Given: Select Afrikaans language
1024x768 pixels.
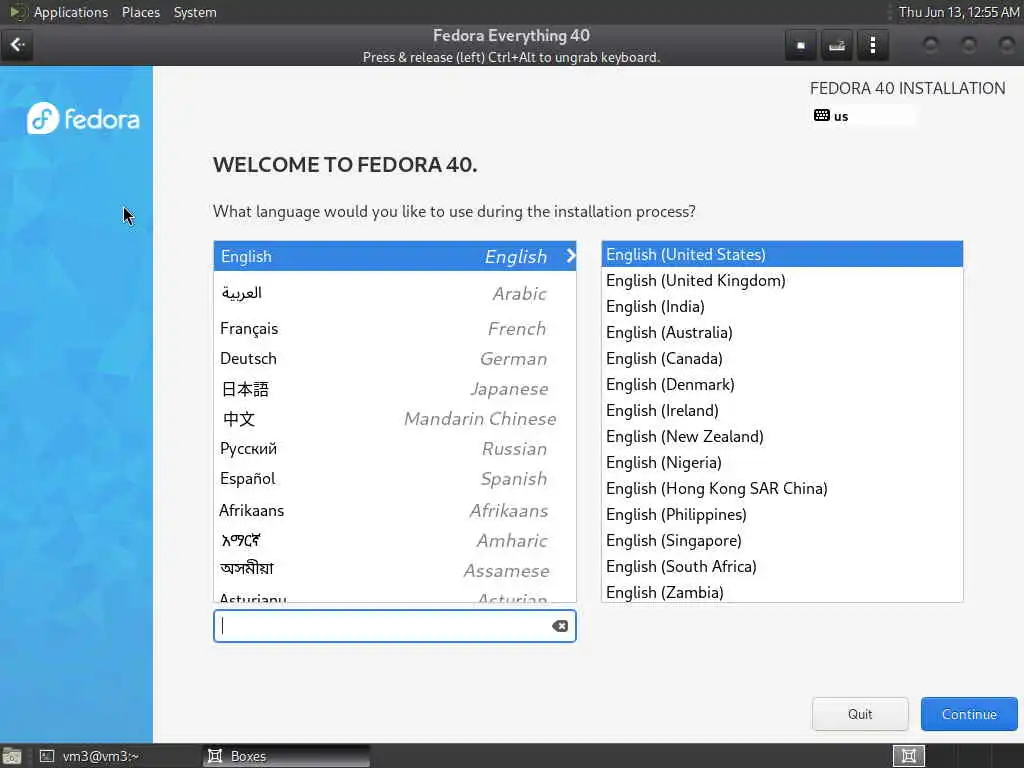Looking at the screenshot, I should tap(395, 510).
